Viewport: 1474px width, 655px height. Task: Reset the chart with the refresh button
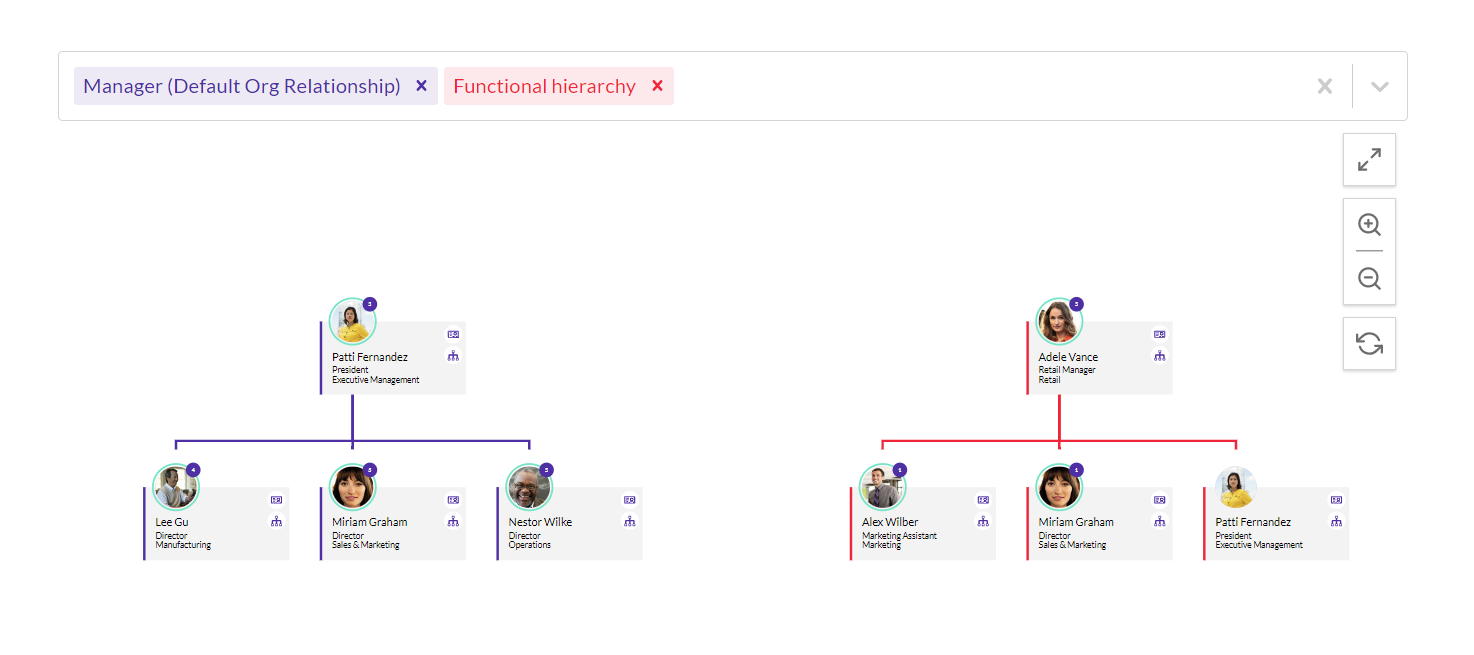(x=1369, y=344)
